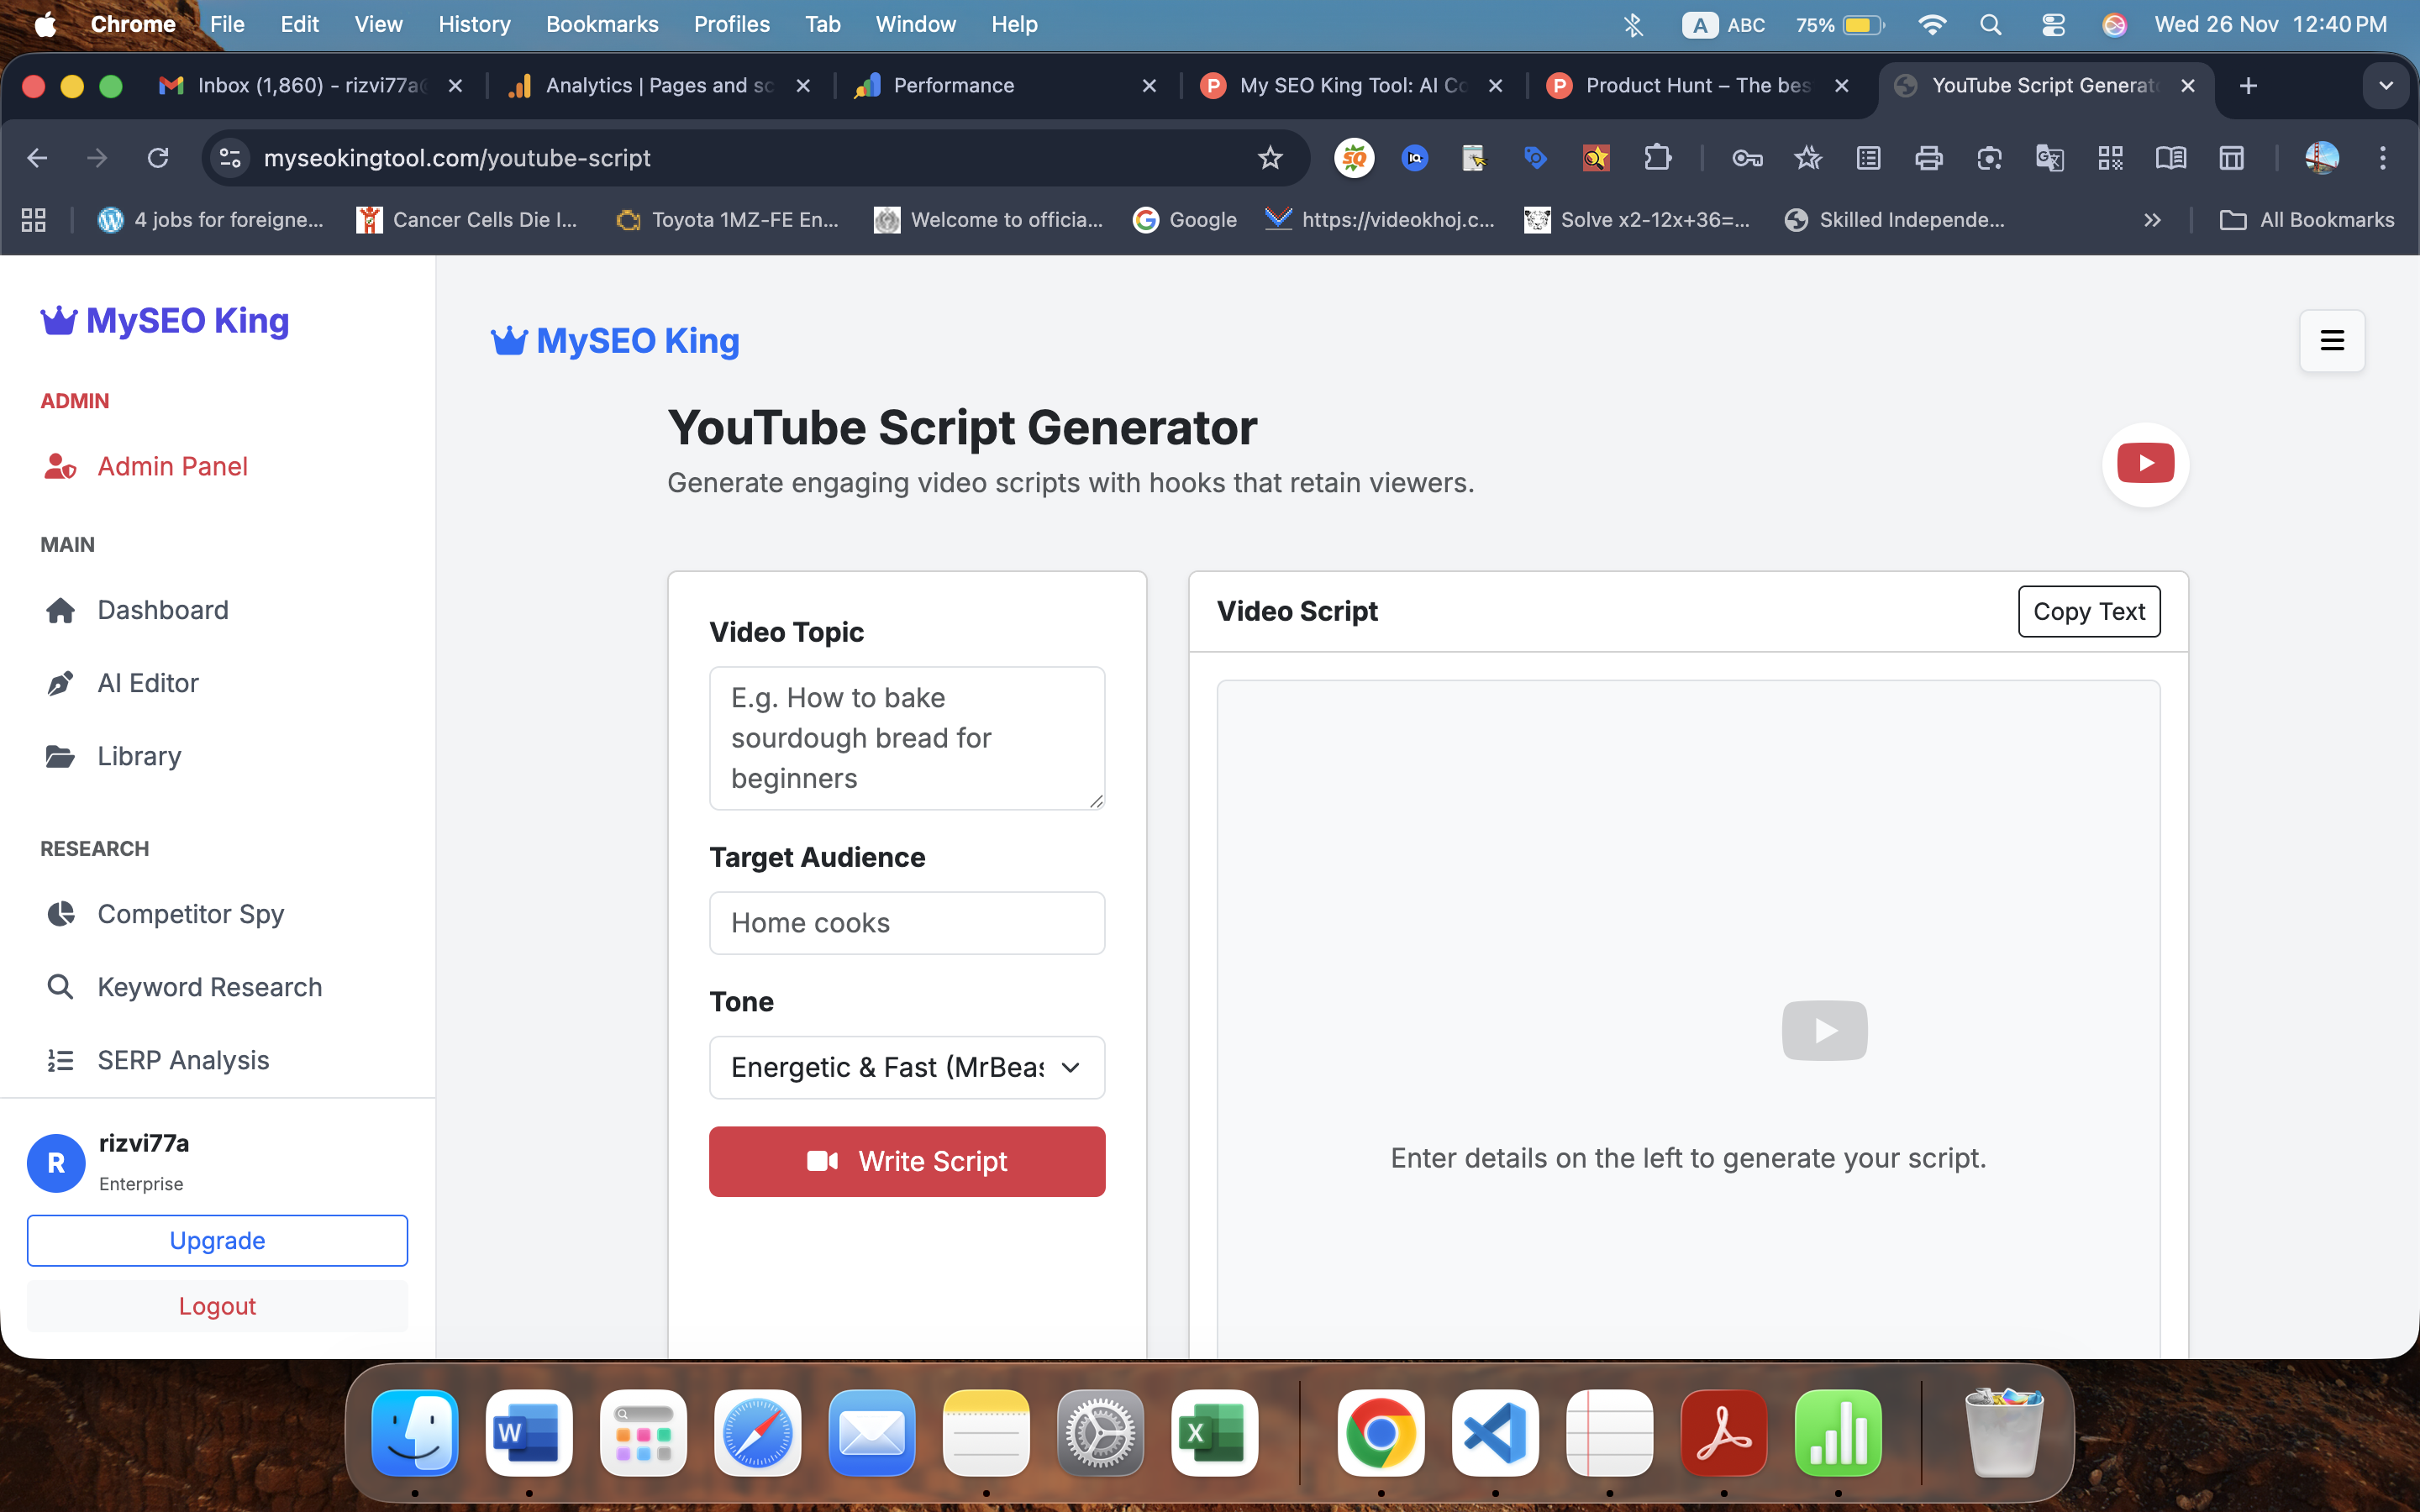The image size is (2420, 1512).
Task: Open Chrome extensions puzzle icon
Action: point(1657,158)
